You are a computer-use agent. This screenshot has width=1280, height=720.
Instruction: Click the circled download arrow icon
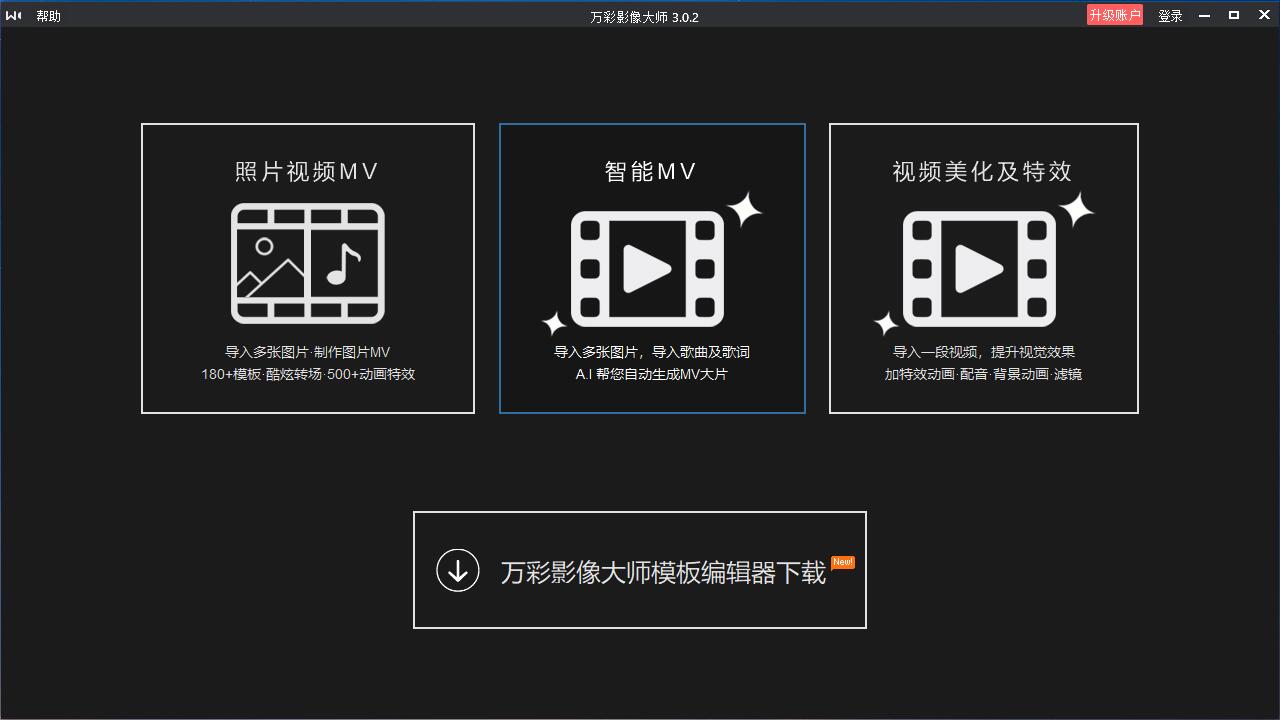click(x=458, y=570)
